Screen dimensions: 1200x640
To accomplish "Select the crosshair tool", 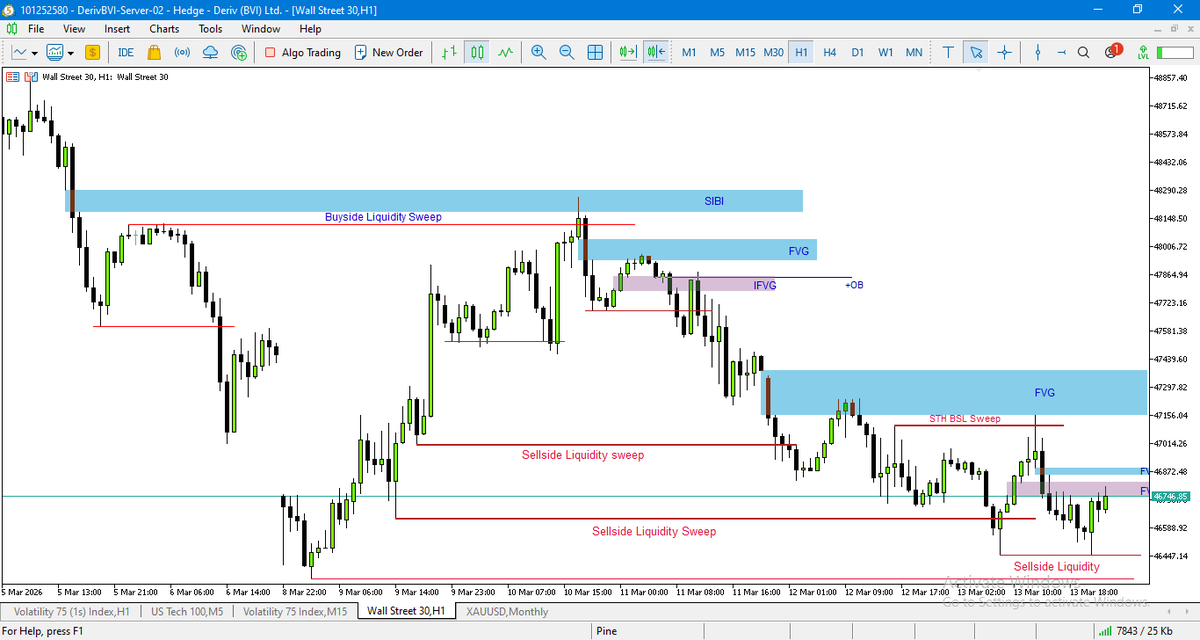I will tap(1003, 52).
